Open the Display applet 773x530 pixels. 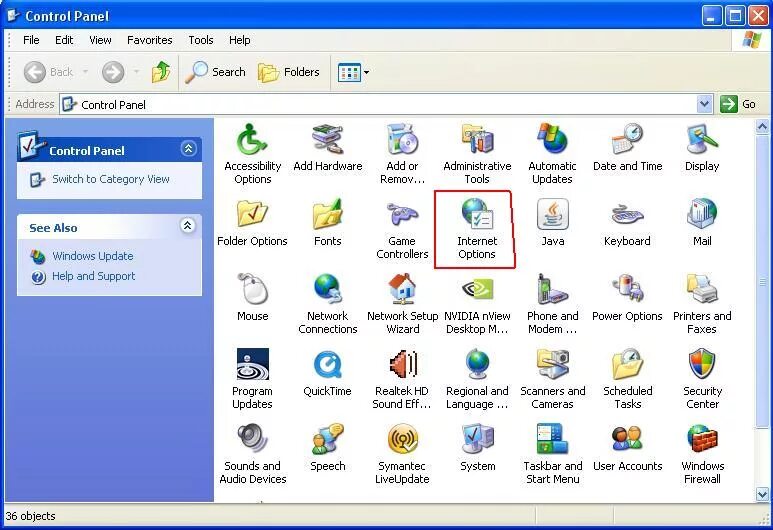coord(702,147)
